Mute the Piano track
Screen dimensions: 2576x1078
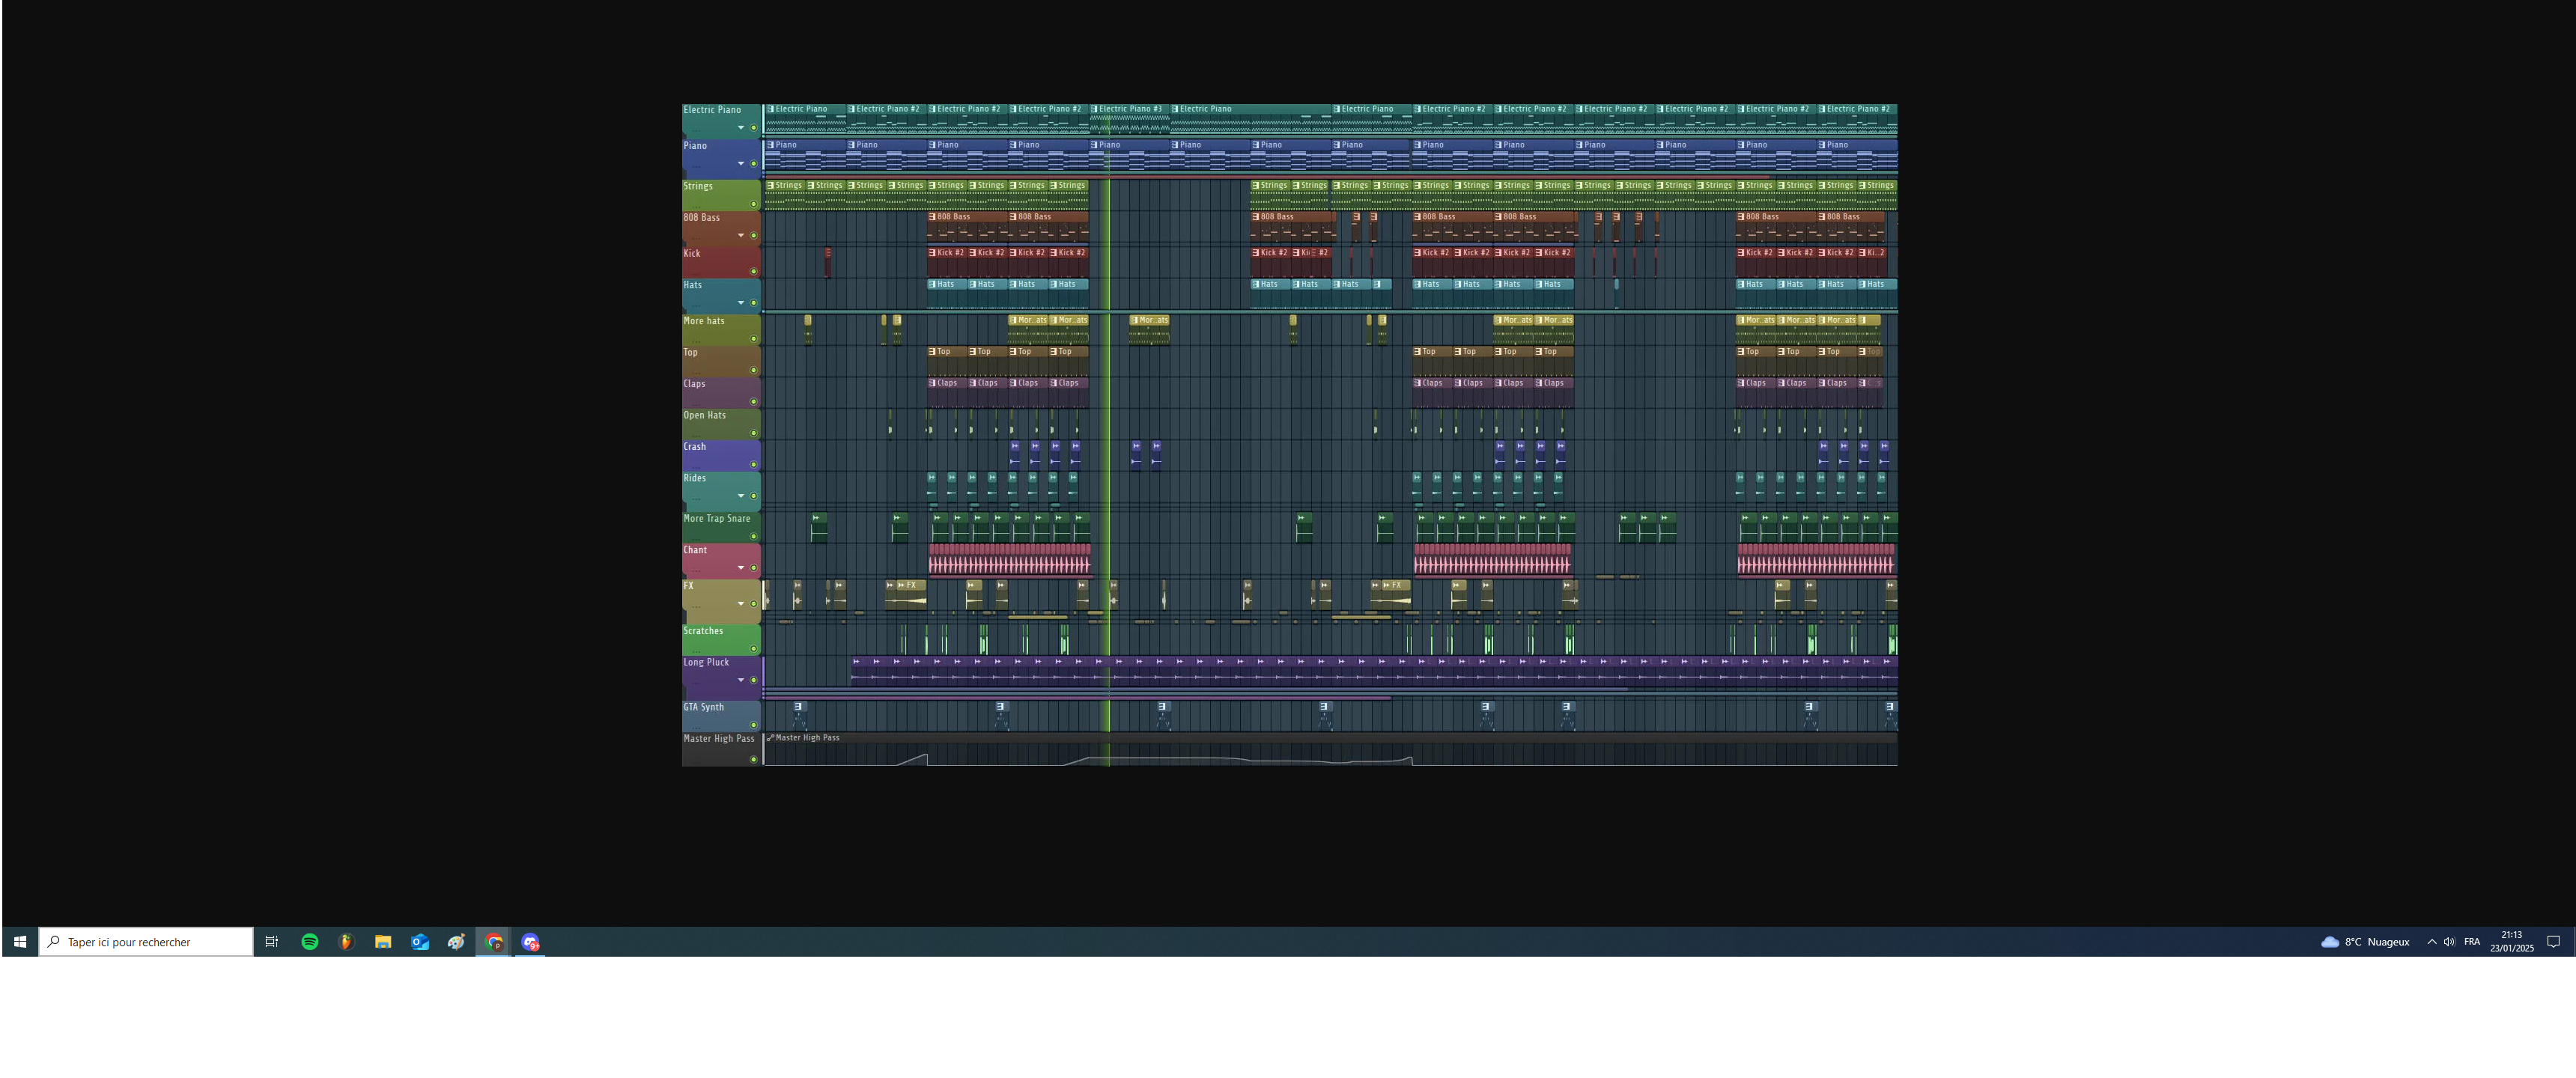(x=754, y=164)
